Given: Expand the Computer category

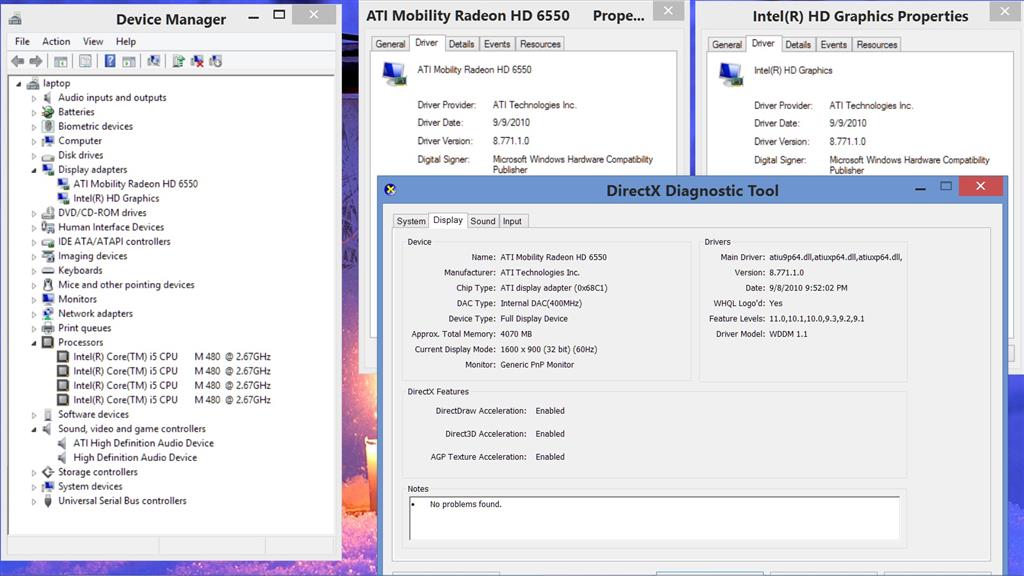Looking at the screenshot, I should click(34, 141).
